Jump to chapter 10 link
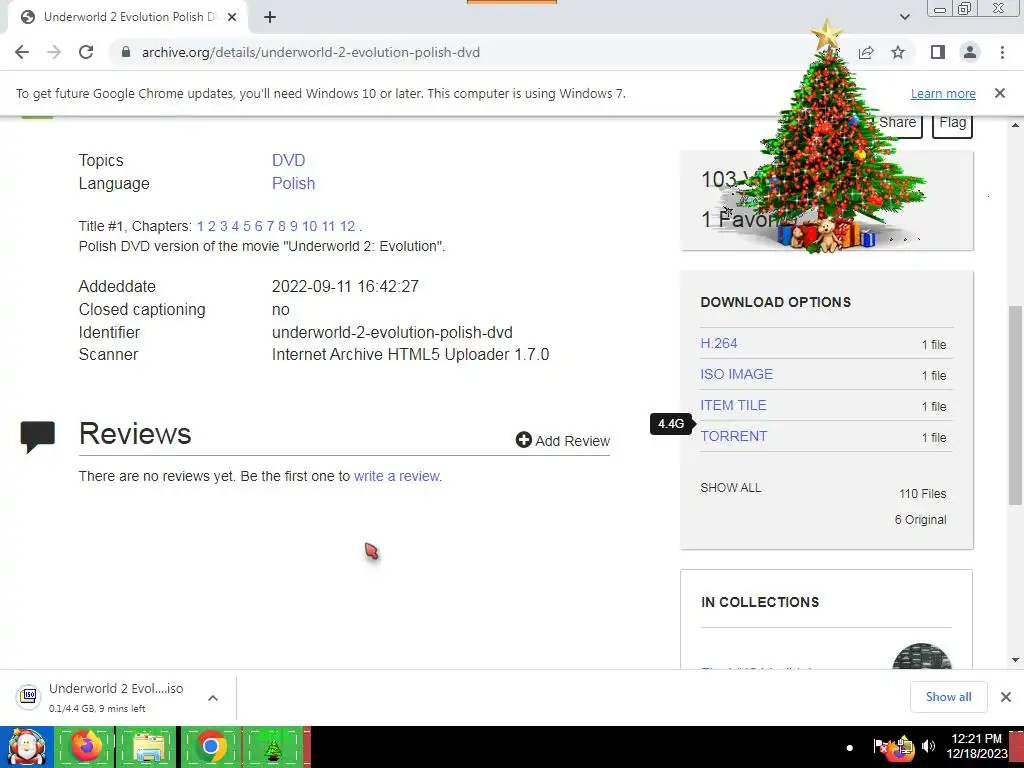The image size is (1024, 768). point(310,226)
